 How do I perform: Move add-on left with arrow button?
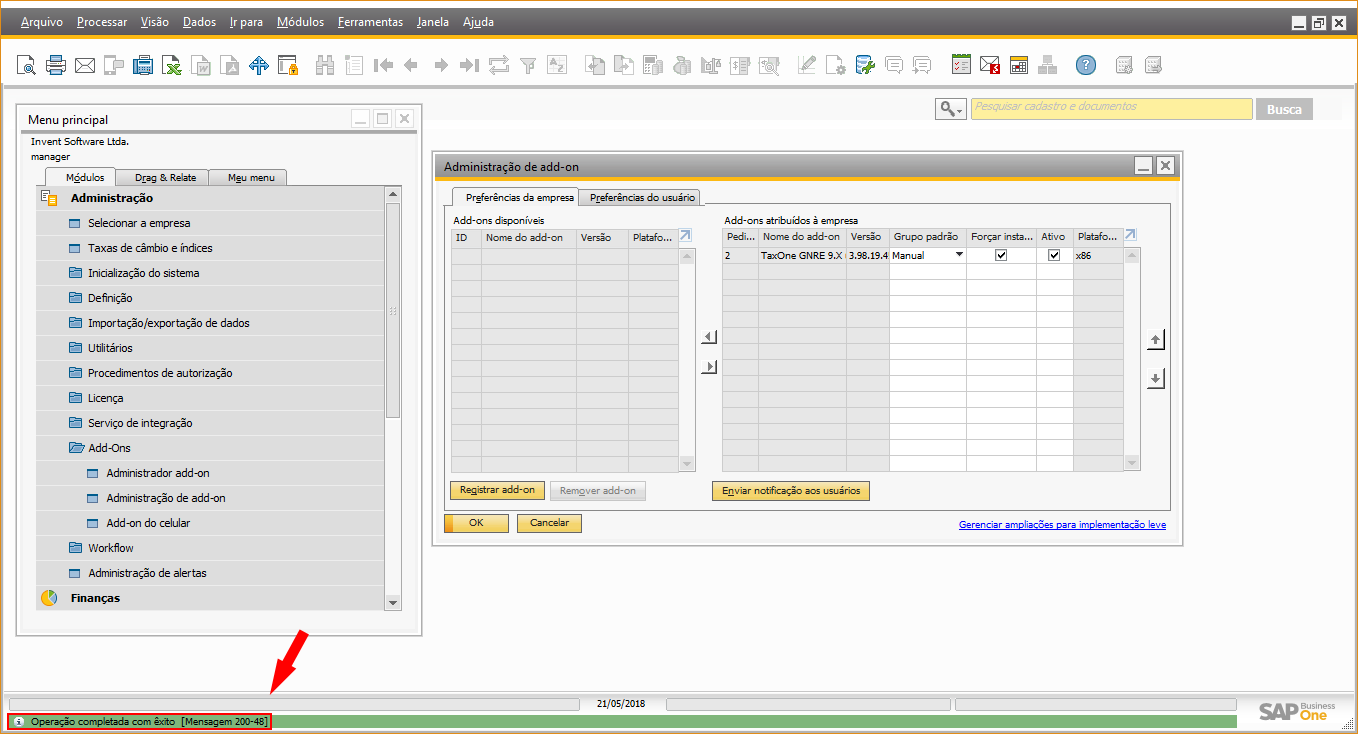point(709,337)
